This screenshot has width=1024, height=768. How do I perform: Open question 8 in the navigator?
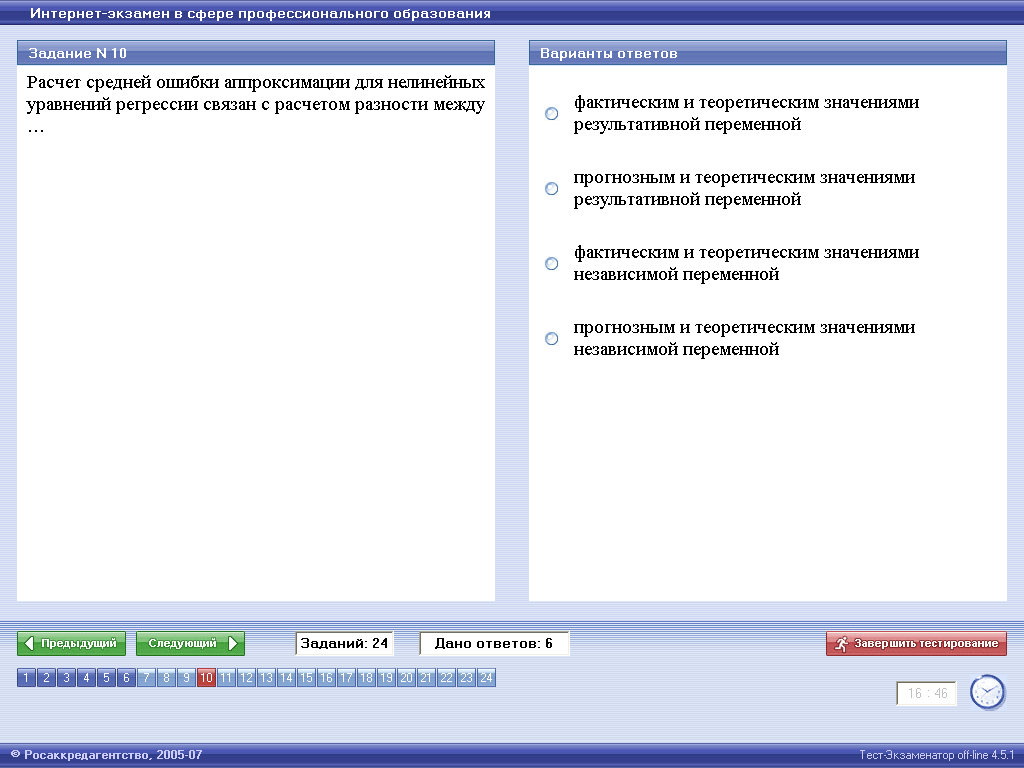click(x=167, y=678)
